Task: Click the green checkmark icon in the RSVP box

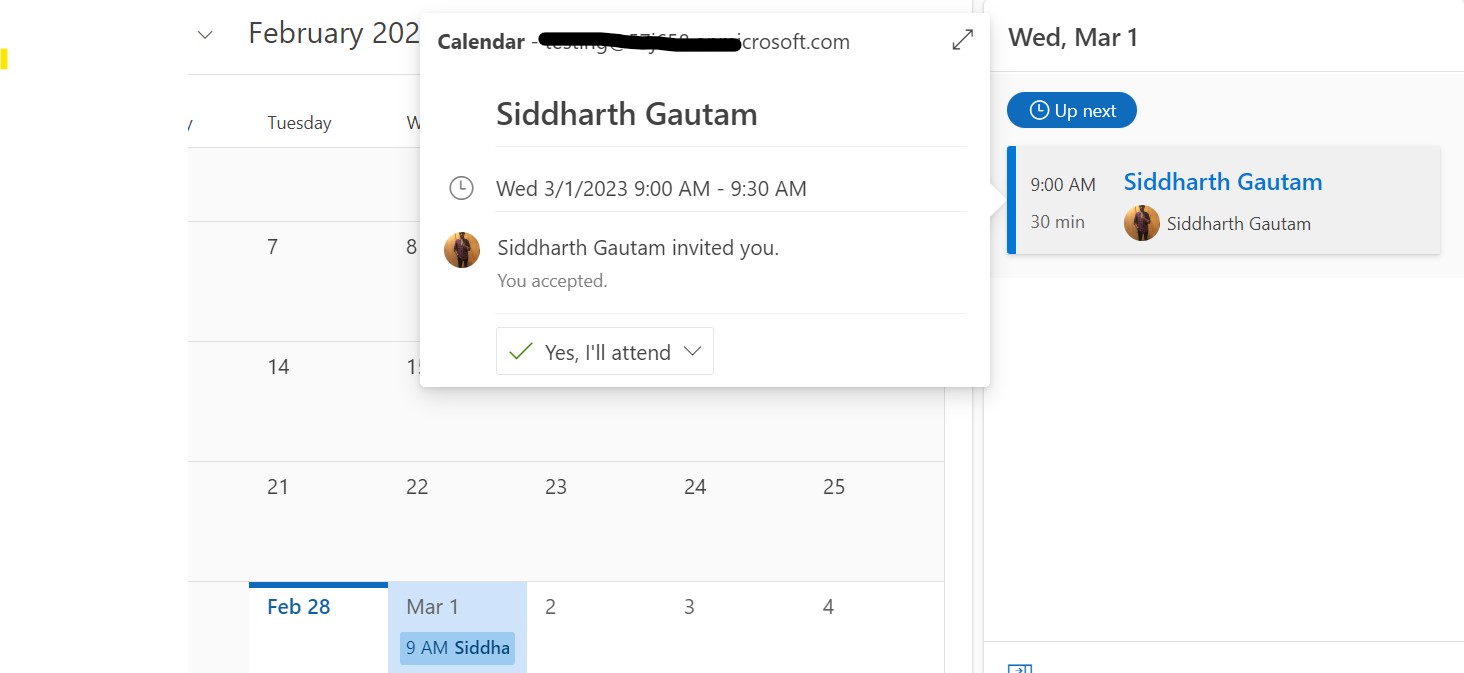Action: [520, 352]
